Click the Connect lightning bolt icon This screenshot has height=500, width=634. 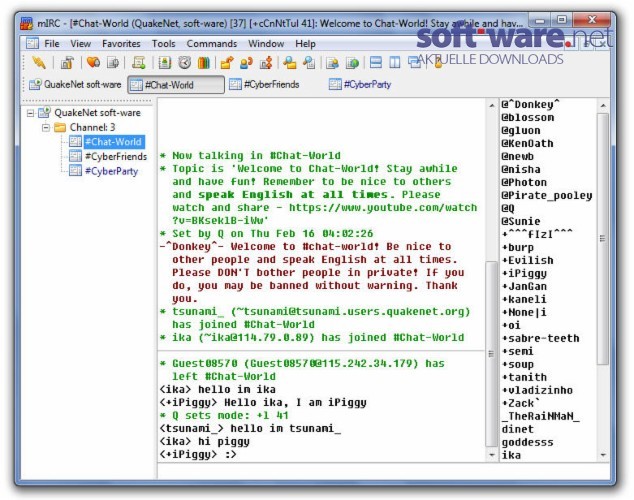coord(39,63)
